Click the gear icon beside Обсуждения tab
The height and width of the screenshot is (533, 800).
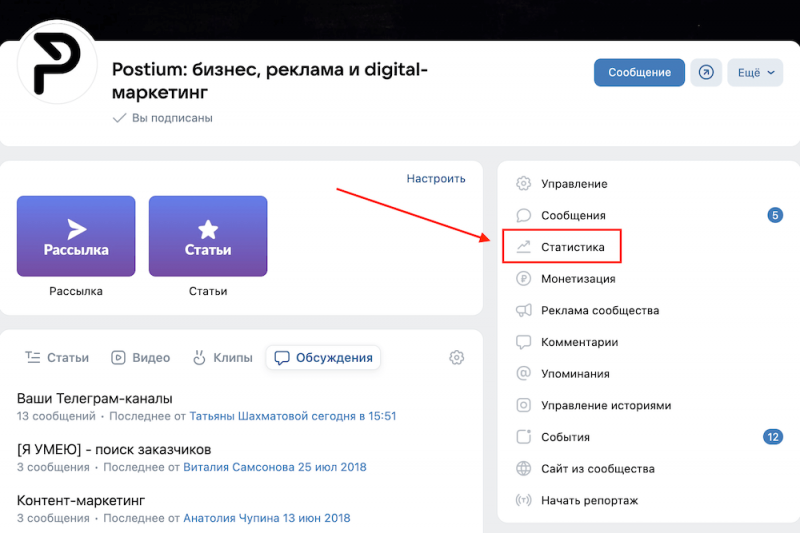[457, 357]
